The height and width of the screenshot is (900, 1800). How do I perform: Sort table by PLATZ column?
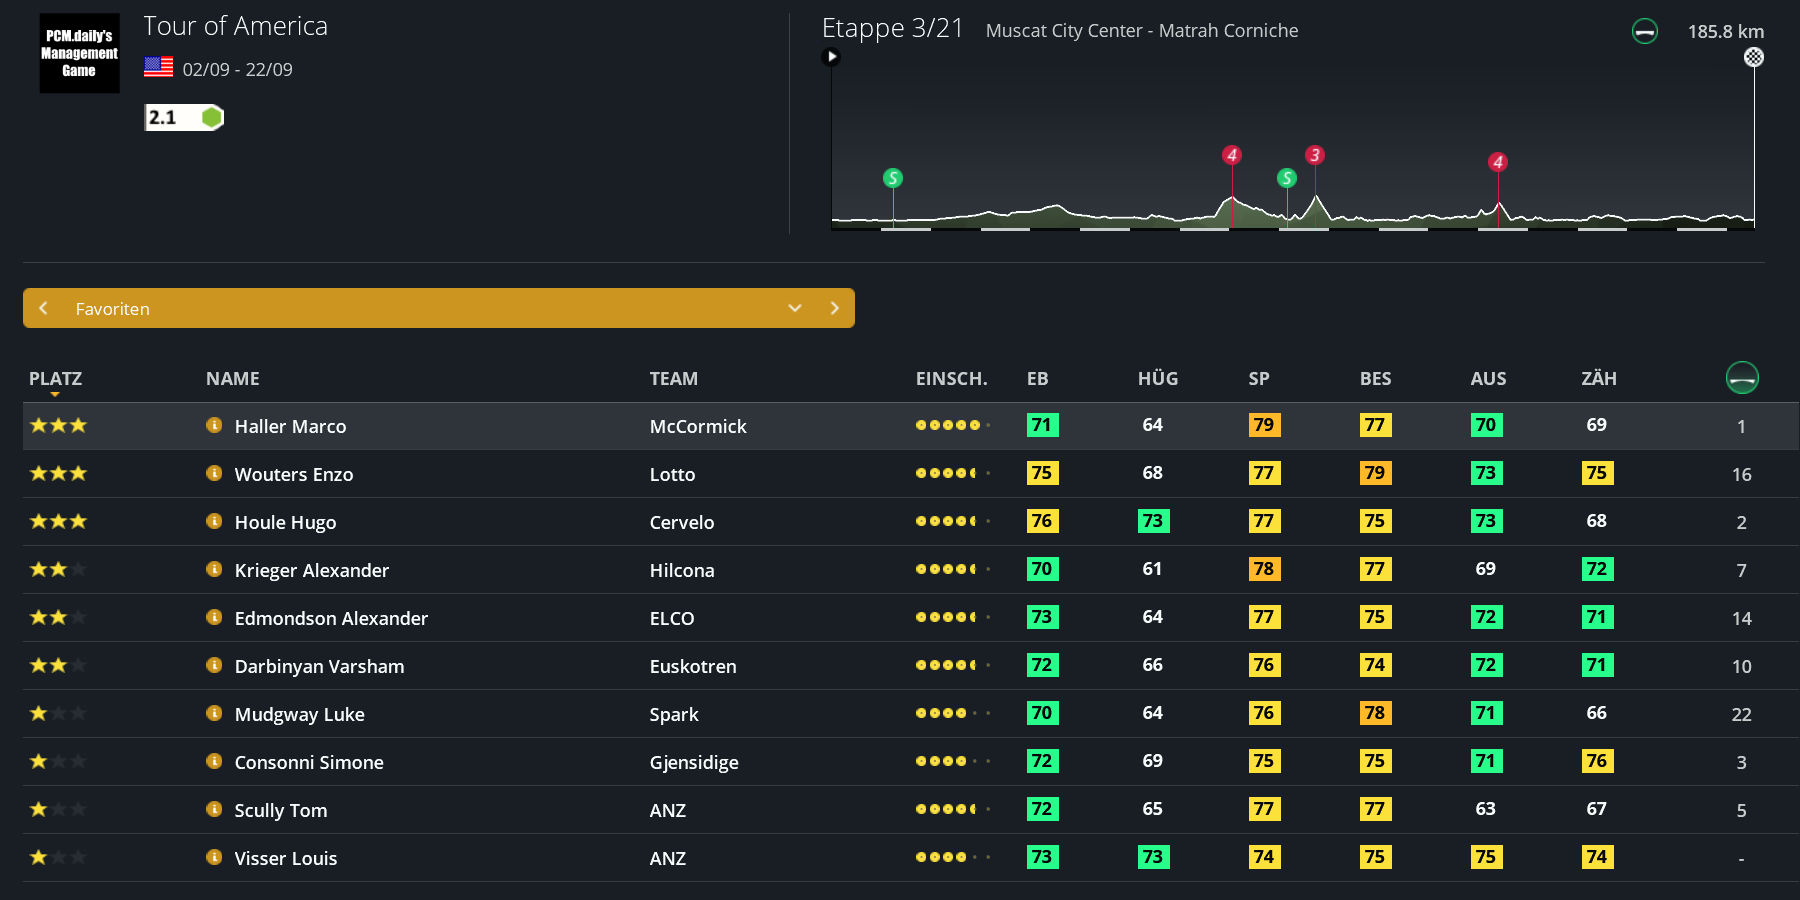coord(55,379)
